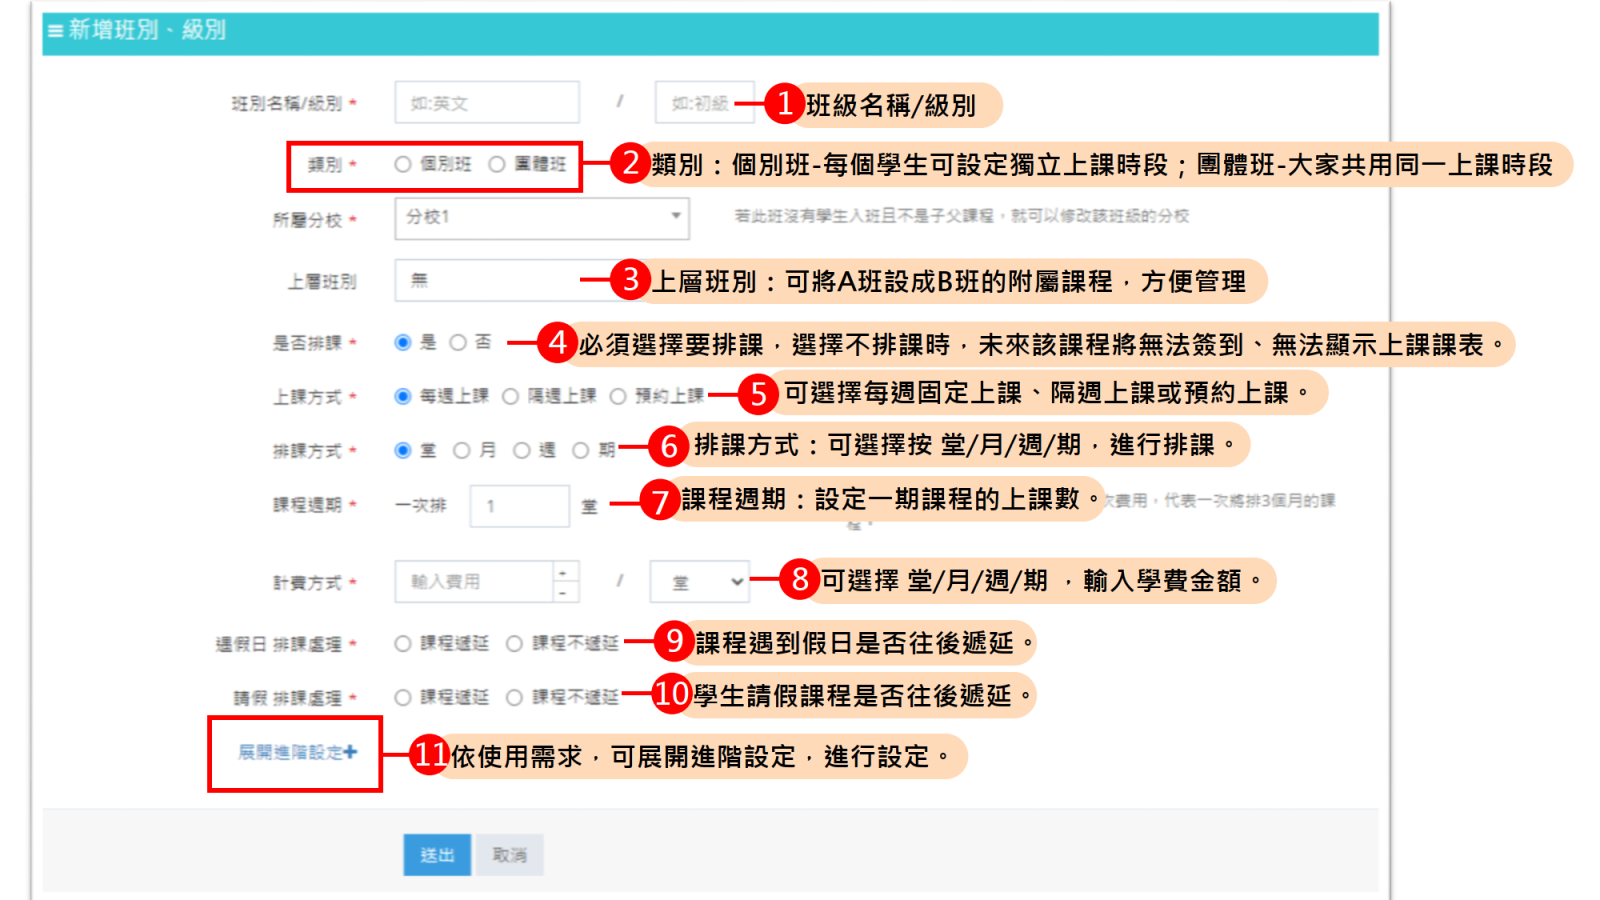Choose 週 for 排課方式
The height and width of the screenshot is (900, 1600).
(x=521, y=451)
